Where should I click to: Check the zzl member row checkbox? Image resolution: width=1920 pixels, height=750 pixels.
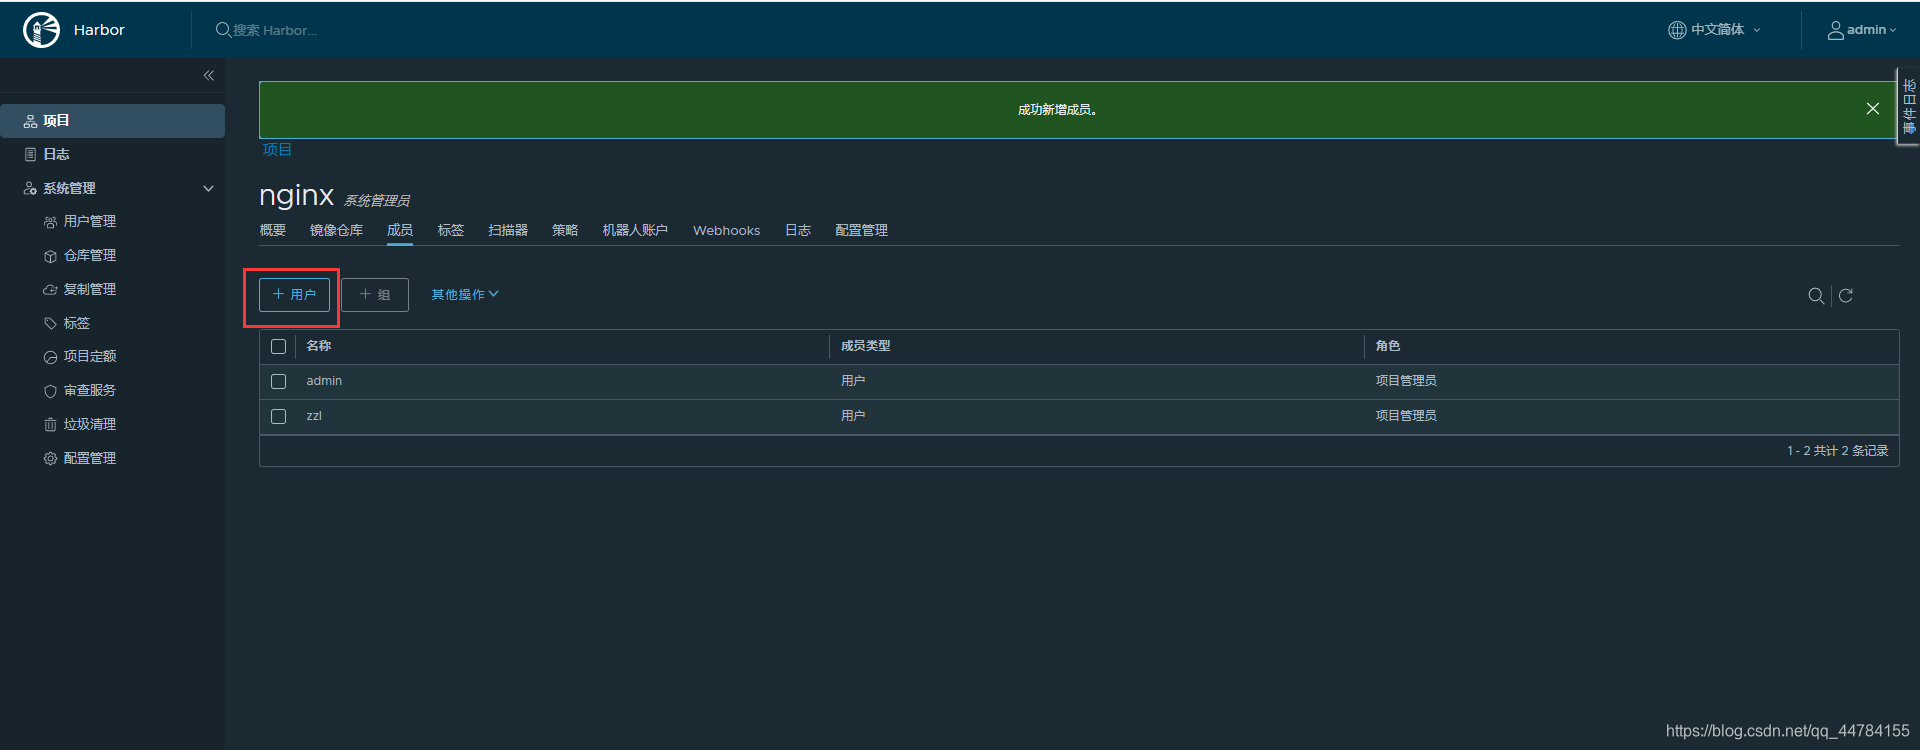[x=279, y=417]
